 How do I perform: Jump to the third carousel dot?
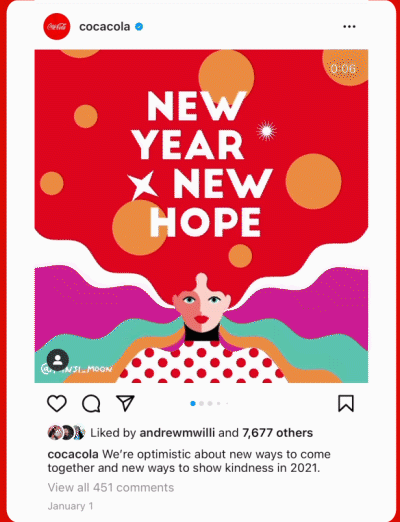click(210, 403)
